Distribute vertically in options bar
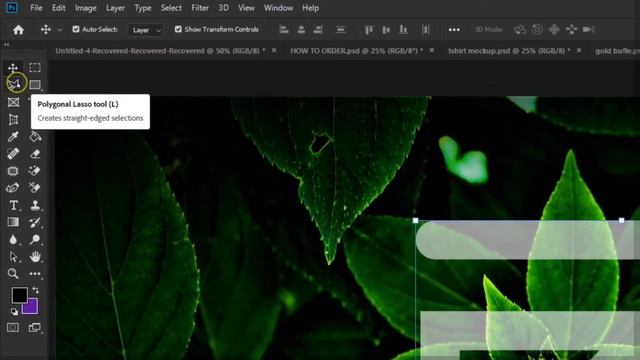 (x=340, y=29)
